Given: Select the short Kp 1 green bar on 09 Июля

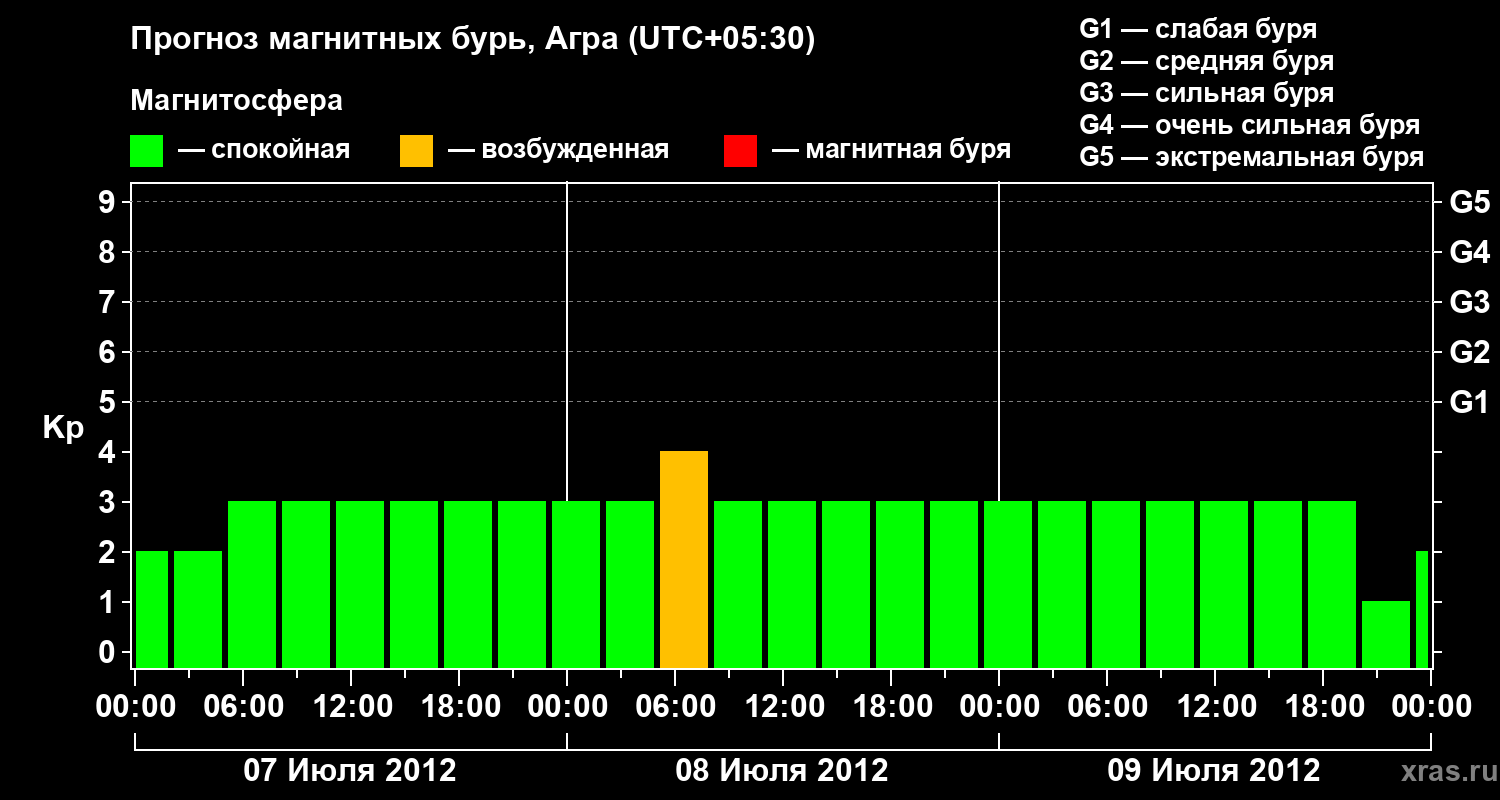Looking at the screenshot, I should click(x=1386, y=635).
